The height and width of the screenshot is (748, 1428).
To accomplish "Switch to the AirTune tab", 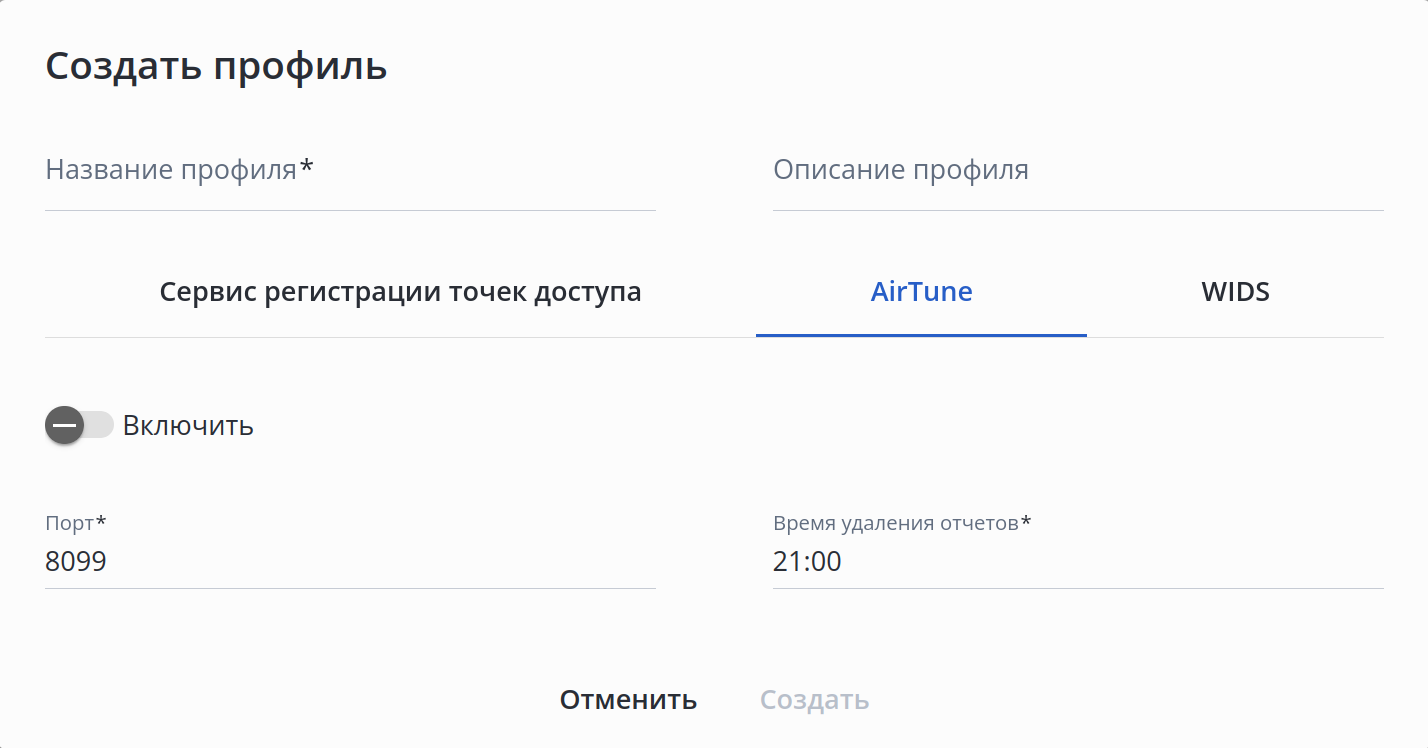I will point(921,292).
